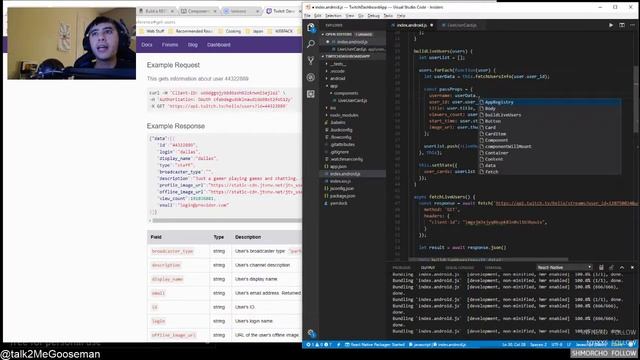Viewport: 640px width, 360px height.
Task: Click the VS Code editor vertical scrollbar
Action: [x=637, y=100]
